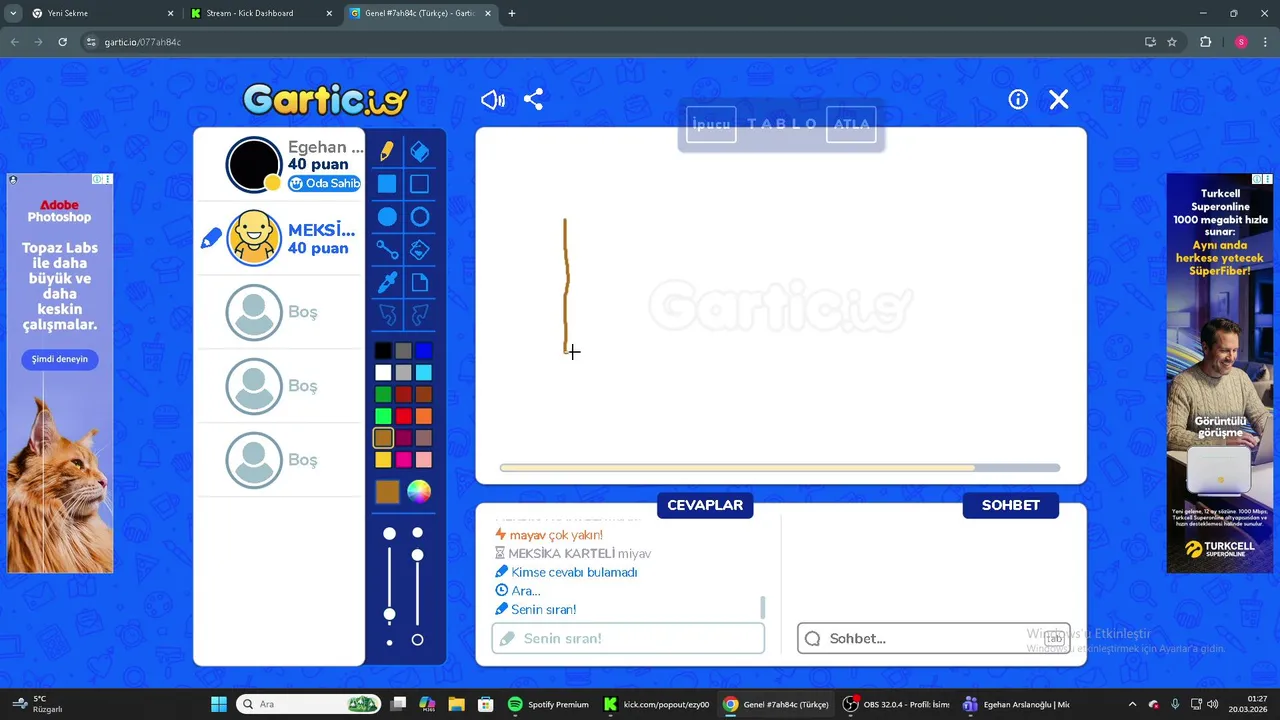Click the brush size slider handle

click(x=390, y=614)
